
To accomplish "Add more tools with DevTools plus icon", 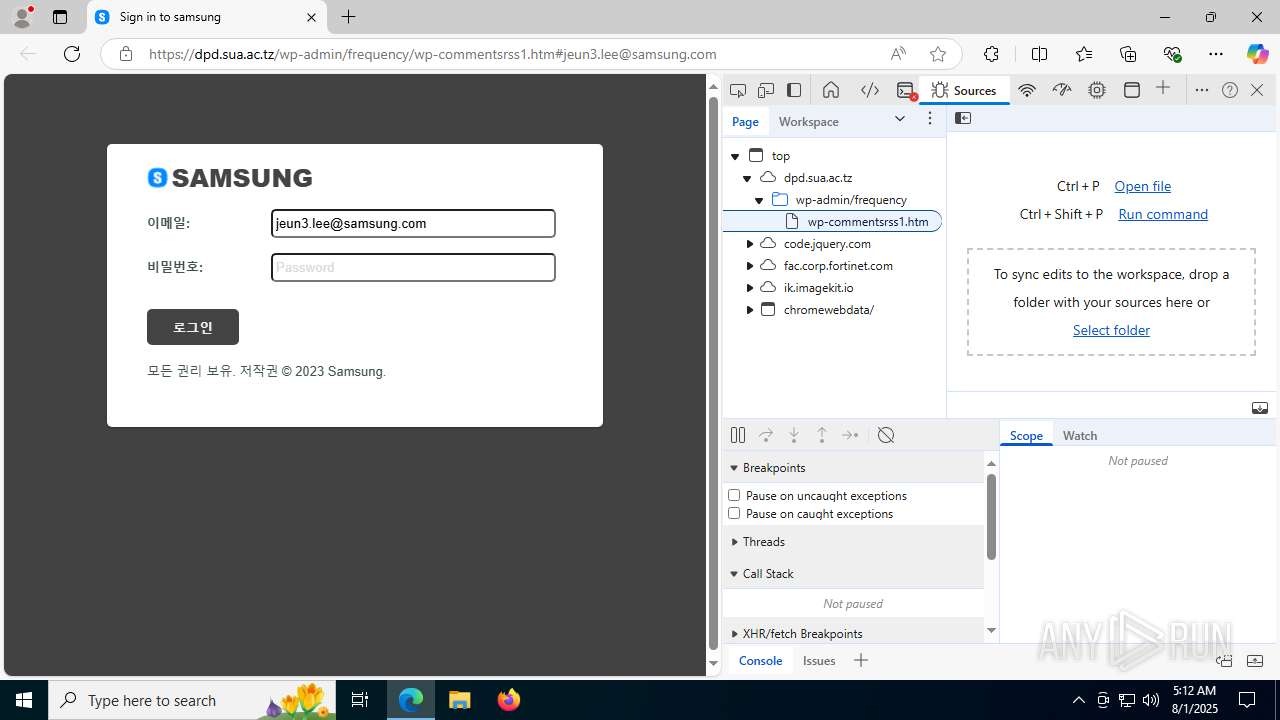I will click(1163, 89).
